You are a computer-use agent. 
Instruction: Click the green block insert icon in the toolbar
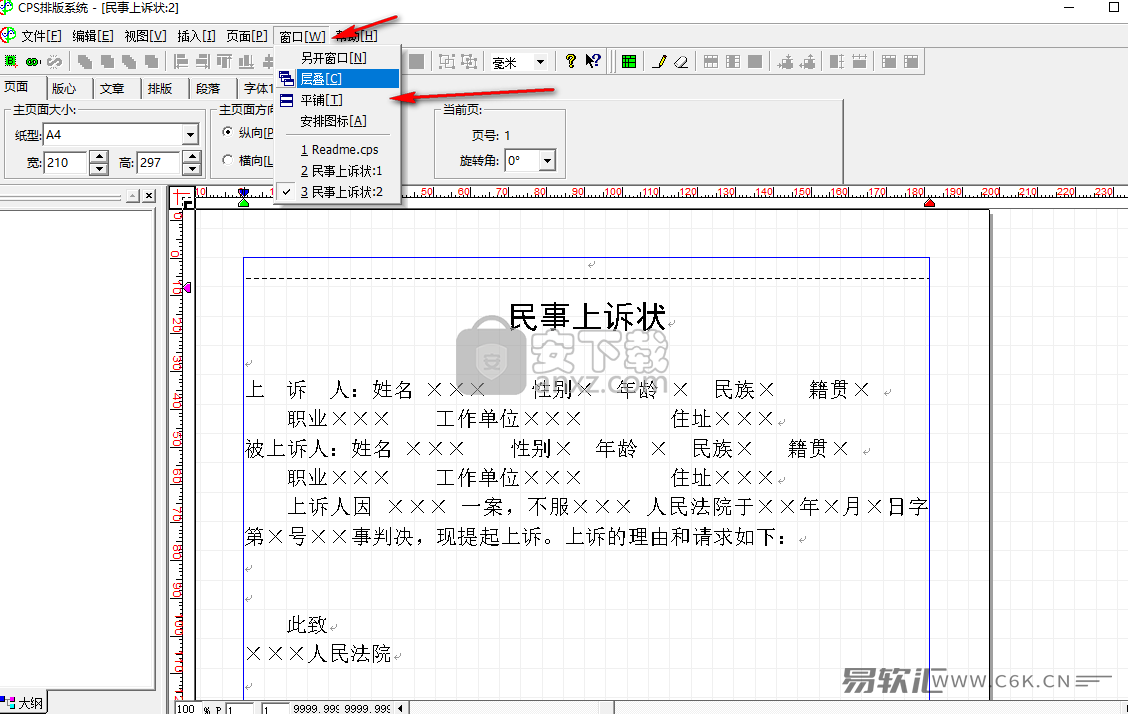point(11,61)
